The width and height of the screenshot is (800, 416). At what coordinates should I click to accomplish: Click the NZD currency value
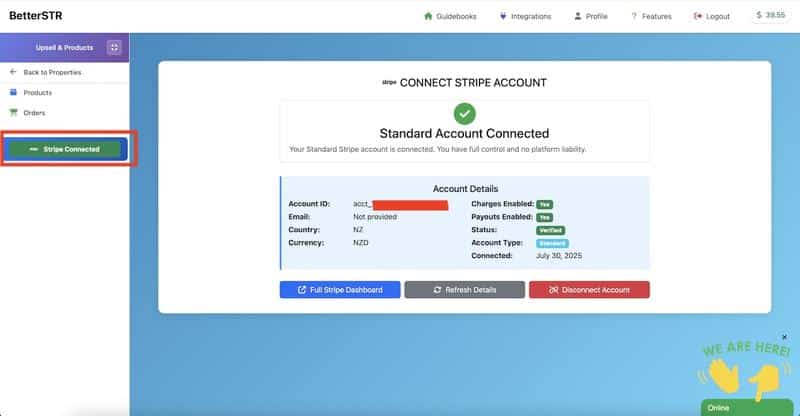361,243
